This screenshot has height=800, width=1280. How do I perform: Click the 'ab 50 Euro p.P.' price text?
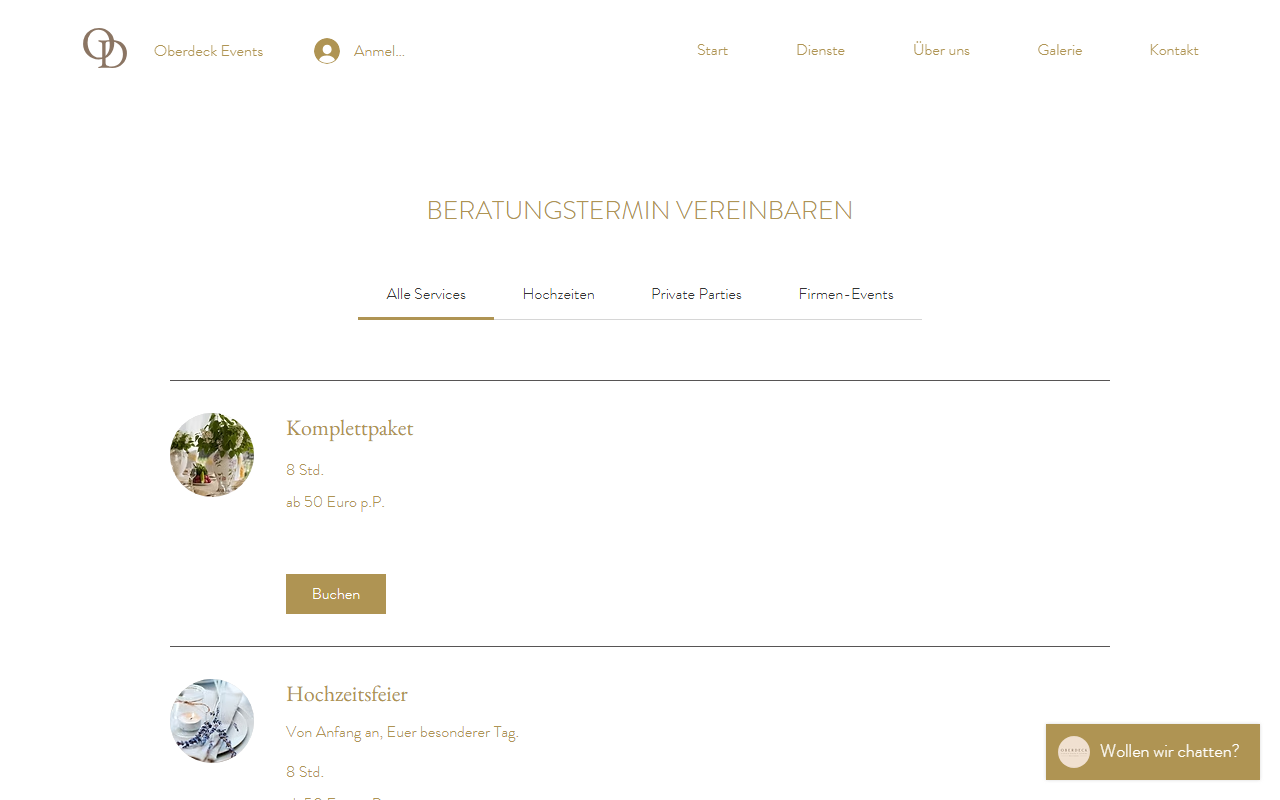tap(335, 502)
